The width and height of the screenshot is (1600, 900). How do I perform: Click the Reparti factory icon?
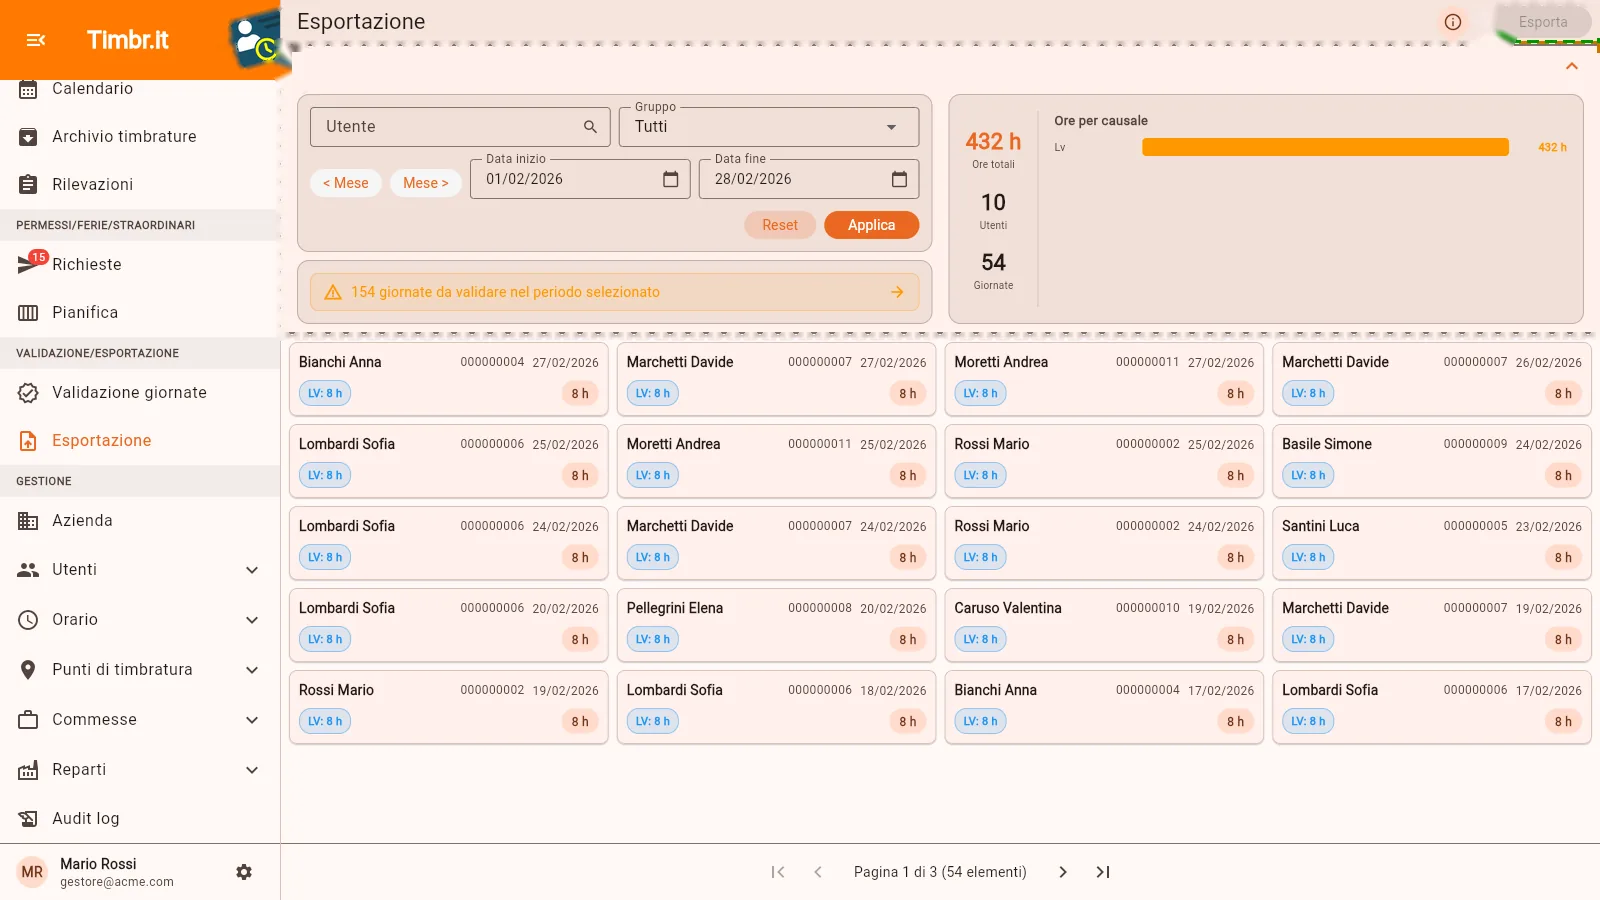coord(28,770)
